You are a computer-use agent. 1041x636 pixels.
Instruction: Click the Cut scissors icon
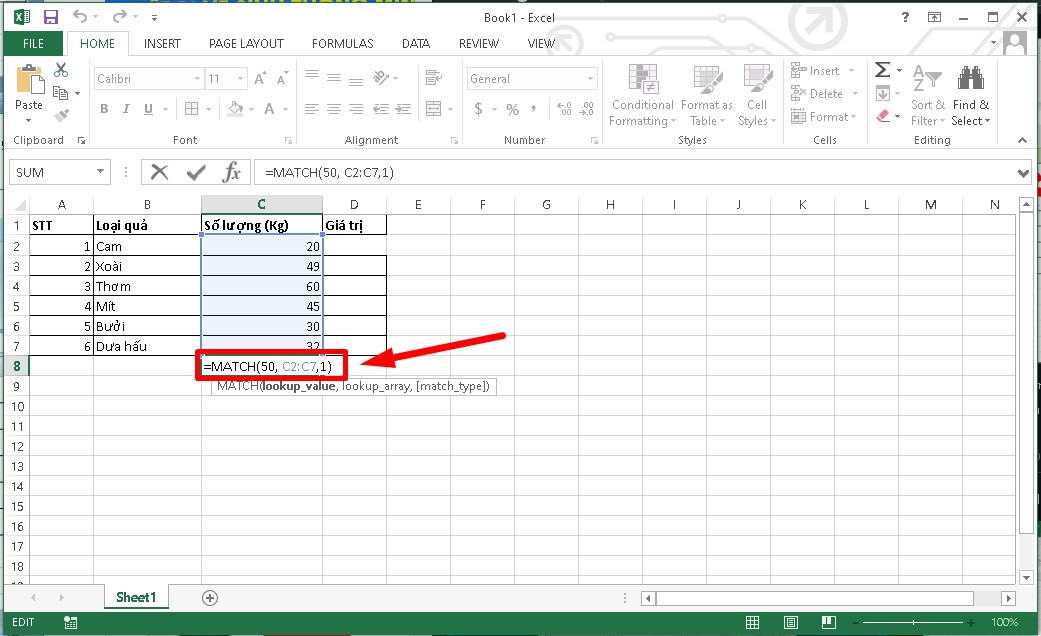click(61, 70)
